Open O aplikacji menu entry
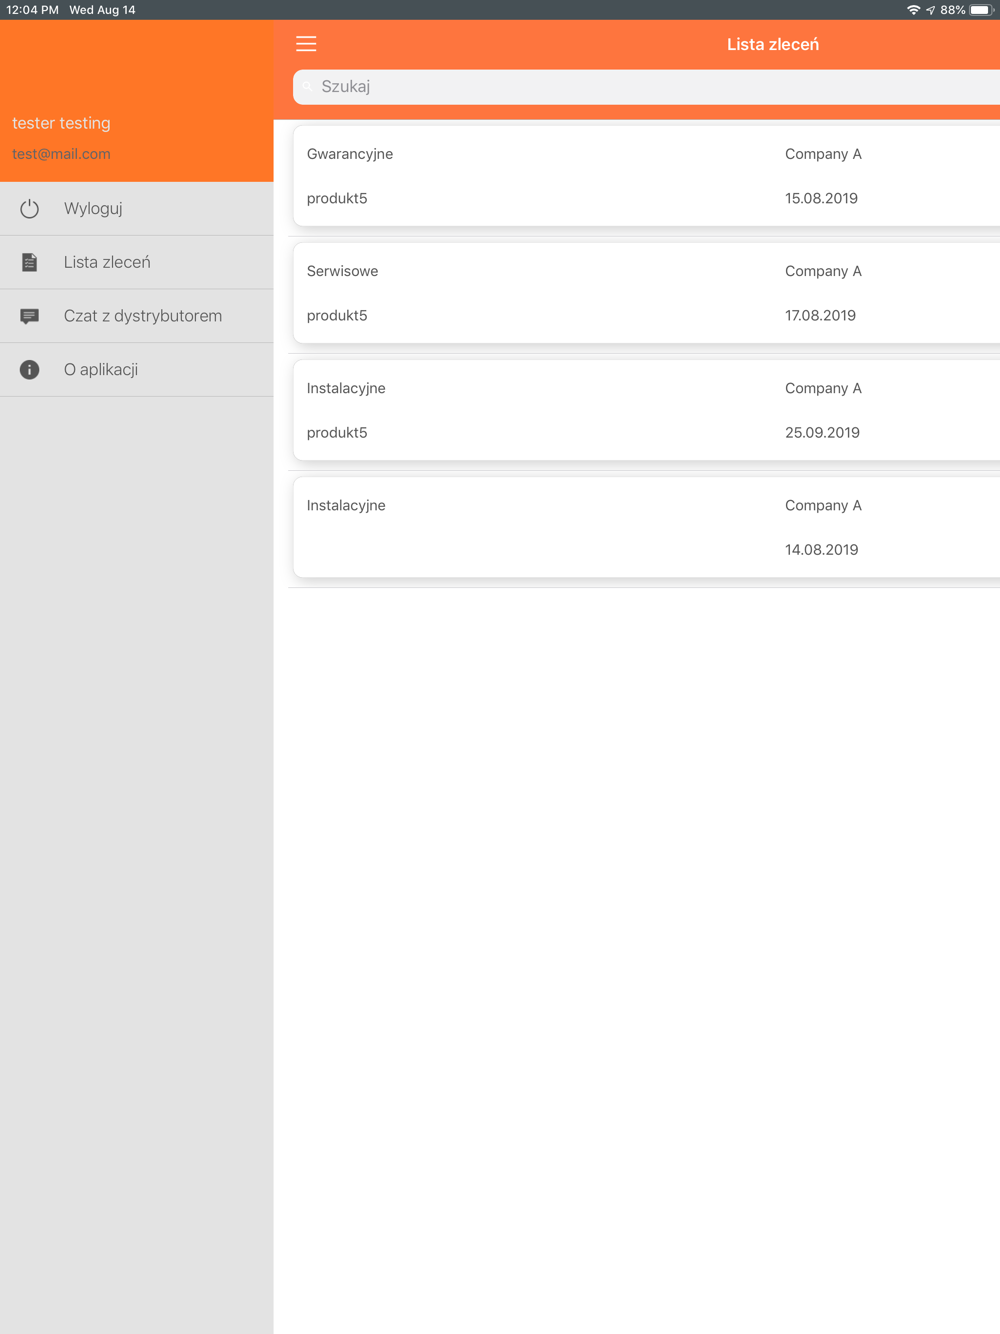This screenshot has height=1334, width=1000. (137, 370)
